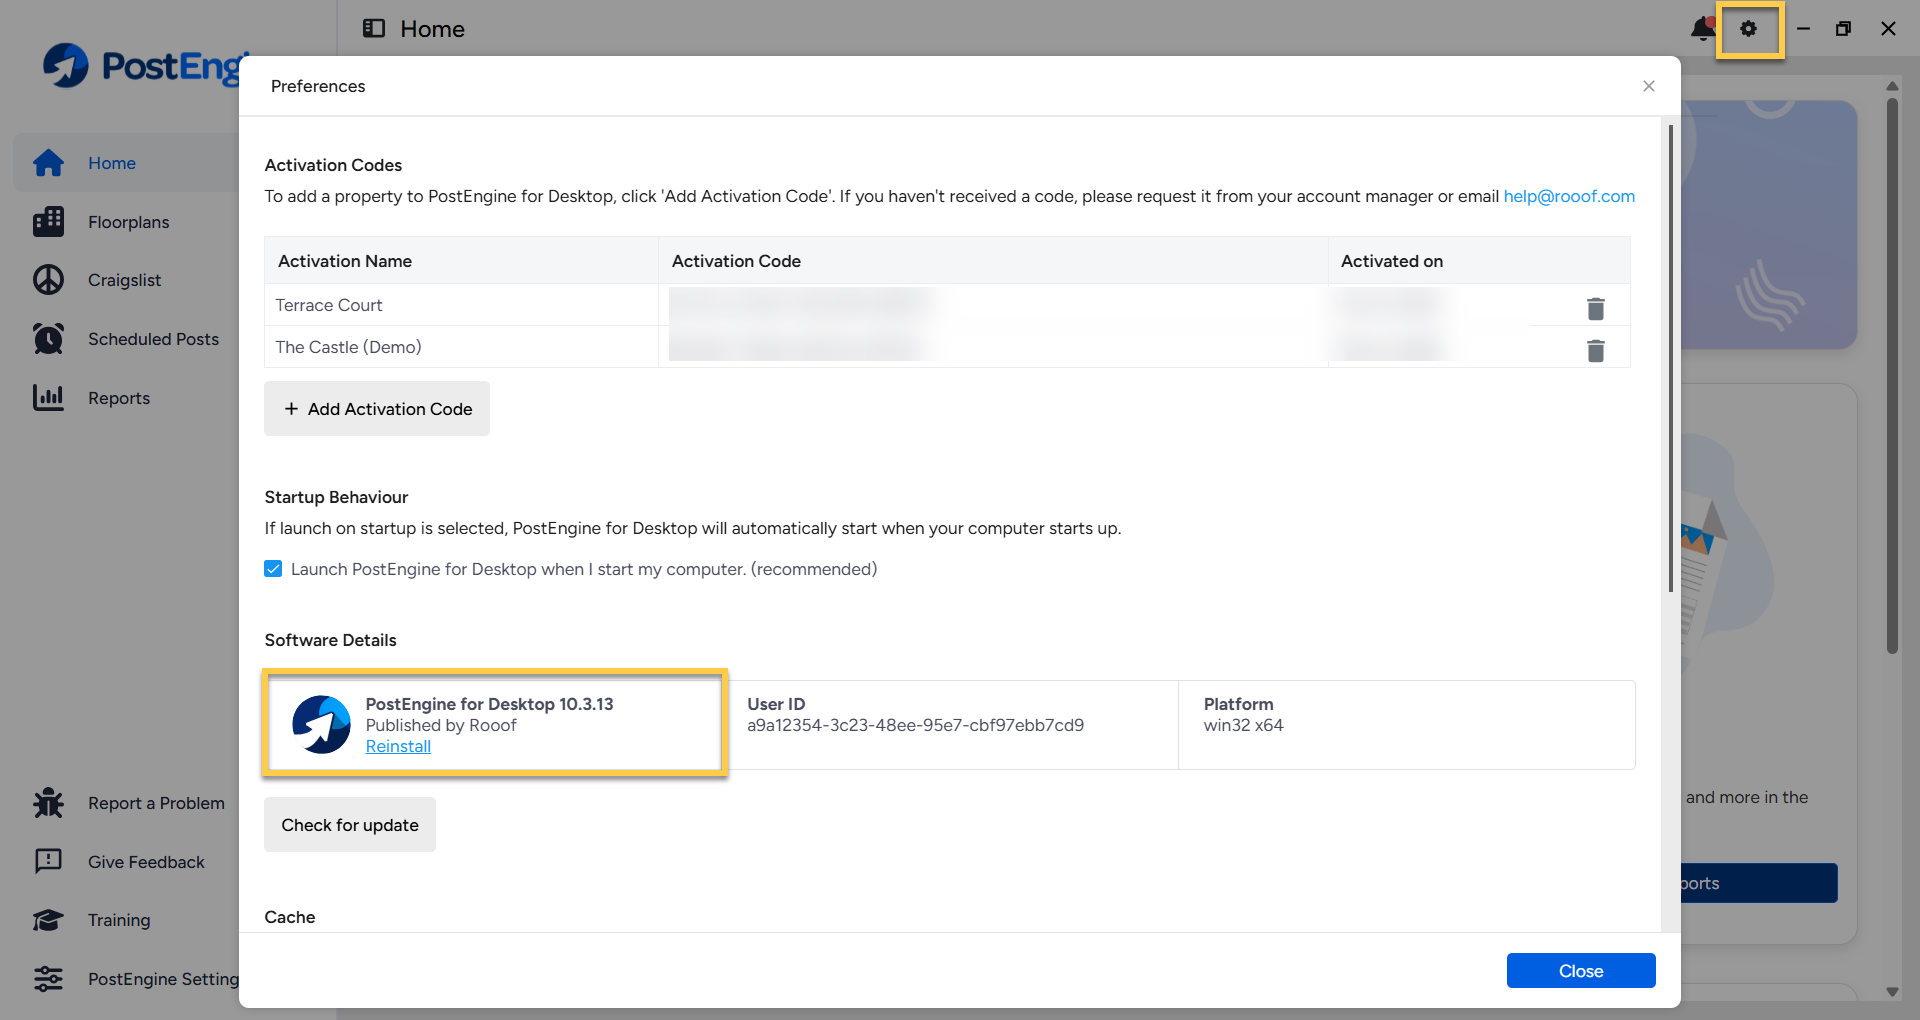The image size is (1920, 1020).
Task: Click the User ID value a9a12354
Action: pos(916,725)
